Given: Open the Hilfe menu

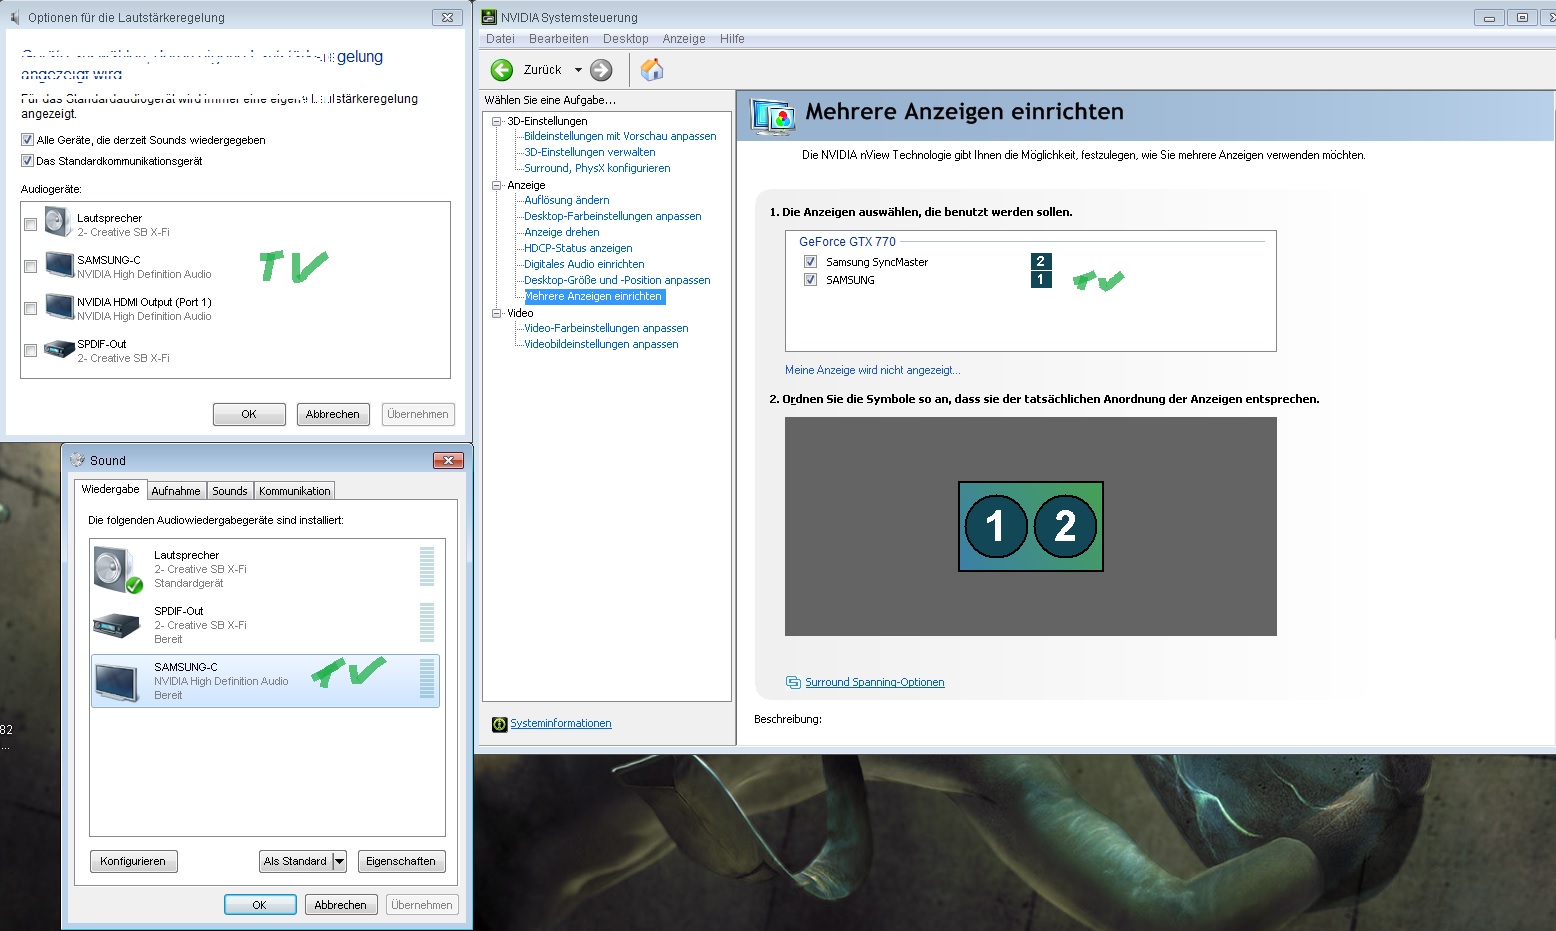Looking at the screenshot, I should (x=732, y=39).
